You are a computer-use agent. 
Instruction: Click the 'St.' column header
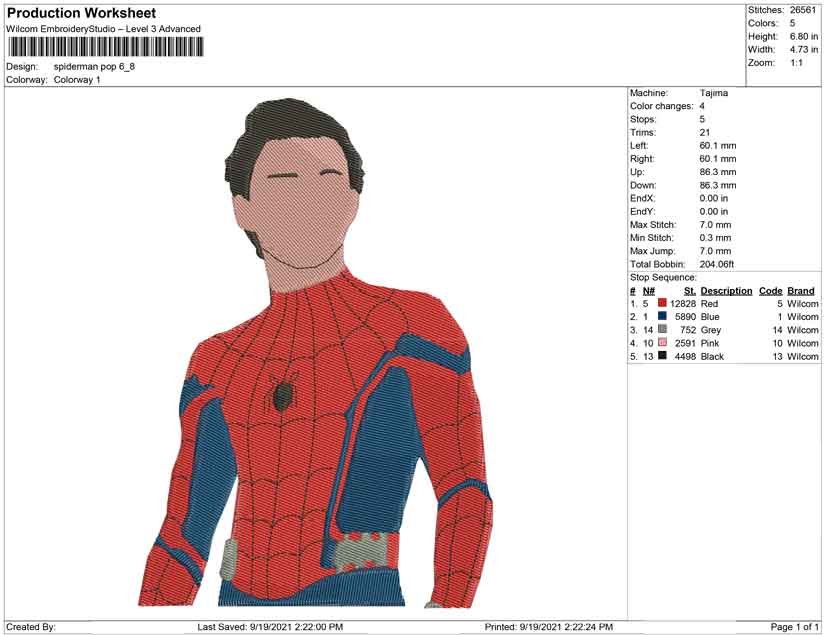[x=690, y=291]
